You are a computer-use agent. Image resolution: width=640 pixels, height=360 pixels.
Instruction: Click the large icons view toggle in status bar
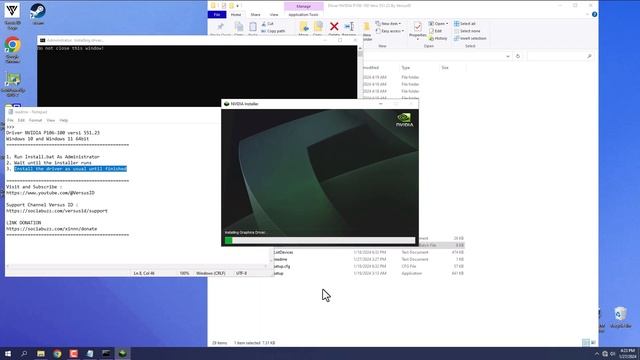[x=593, y=342]
